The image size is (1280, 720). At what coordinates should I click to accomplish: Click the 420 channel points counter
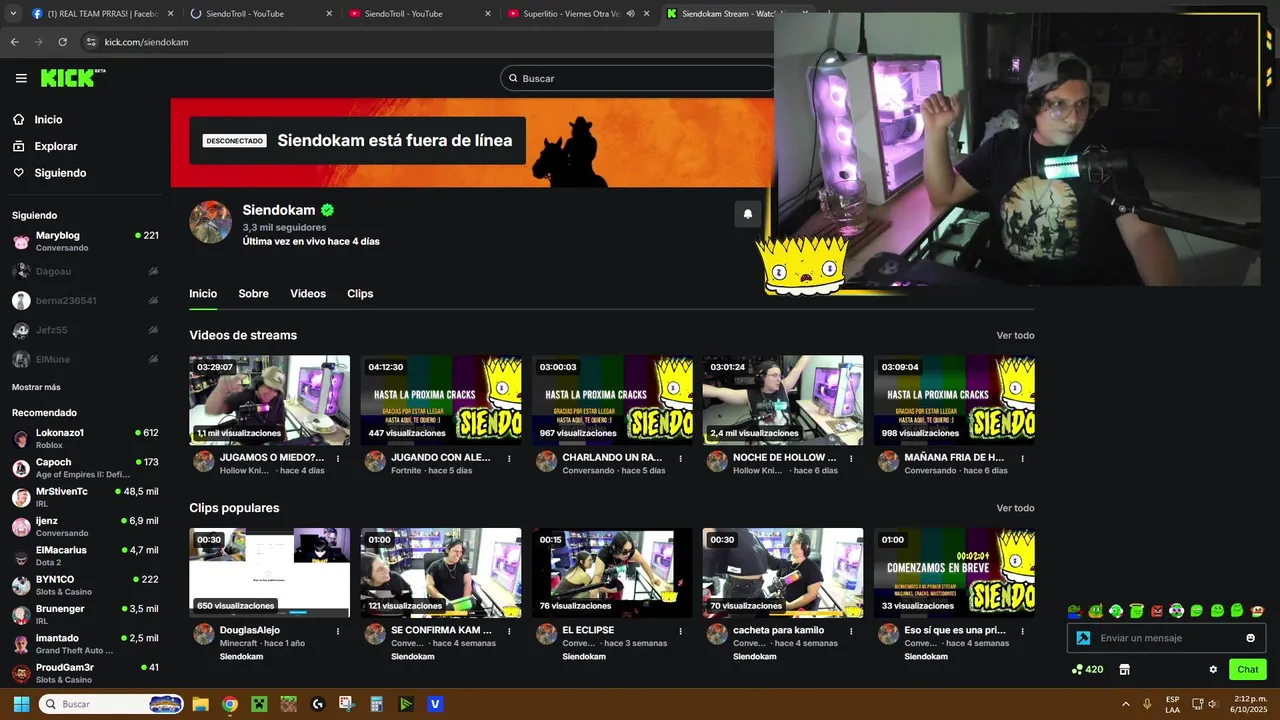tap(1087, 670)
